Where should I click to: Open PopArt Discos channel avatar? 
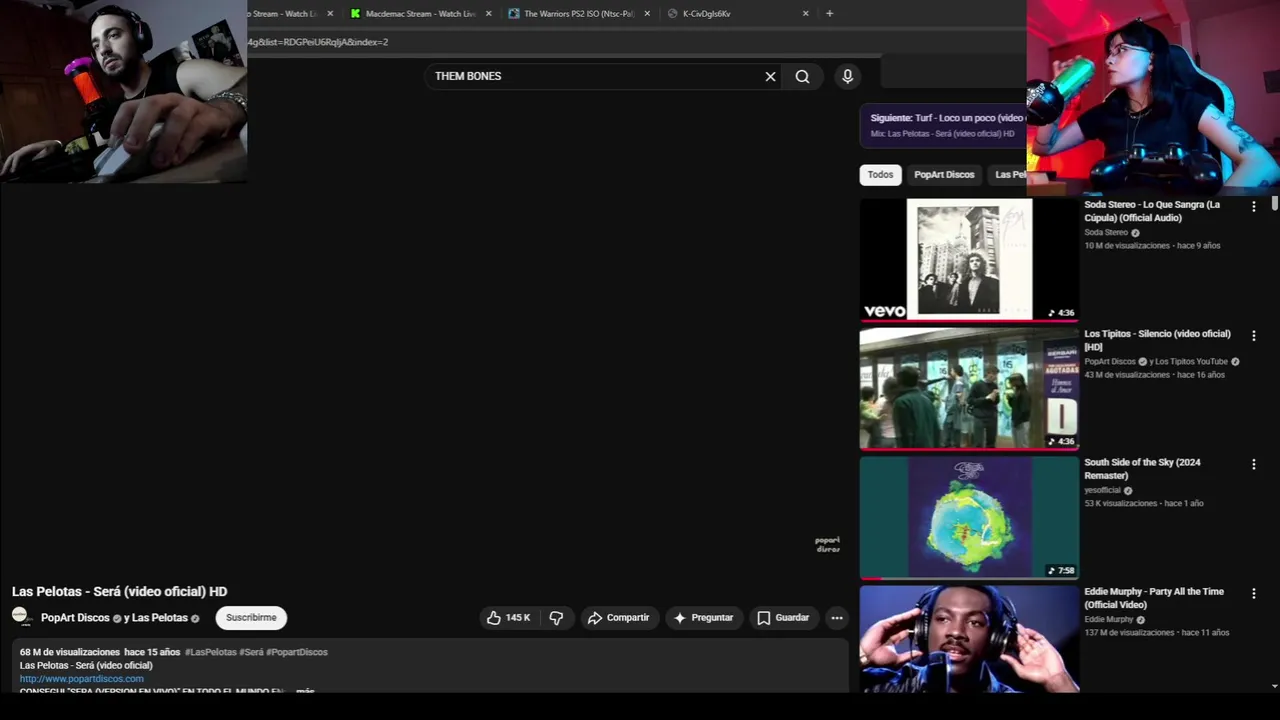coord(21,617)
